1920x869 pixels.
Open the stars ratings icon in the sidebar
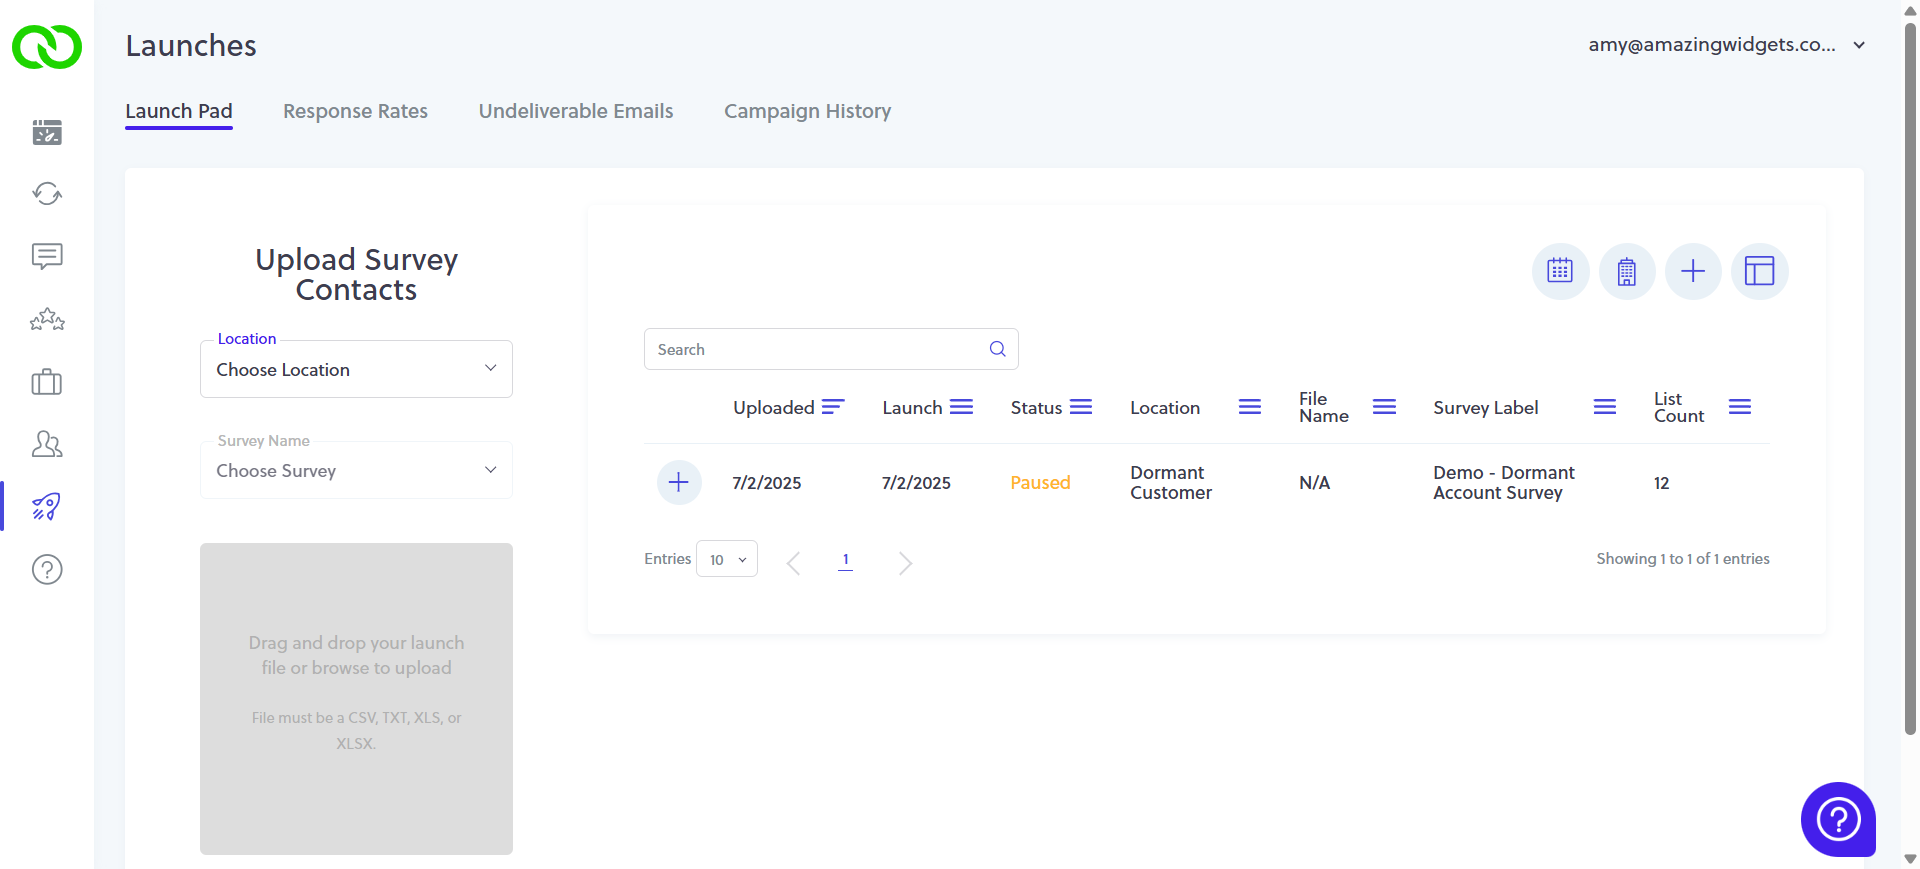point(47,320)
